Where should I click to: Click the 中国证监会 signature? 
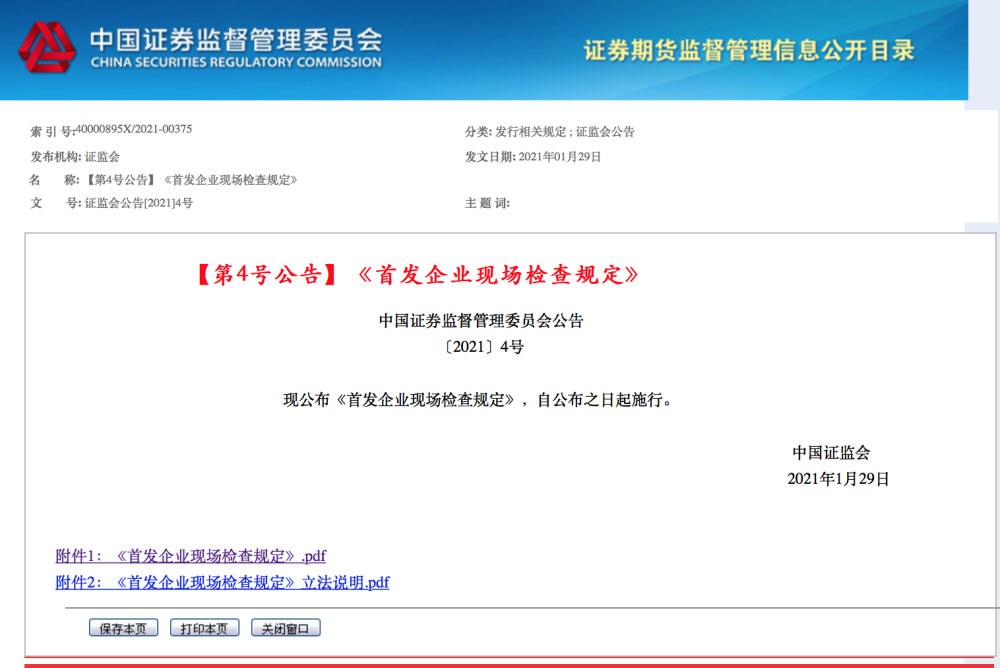pyautogui.click(x=831, y=452)
